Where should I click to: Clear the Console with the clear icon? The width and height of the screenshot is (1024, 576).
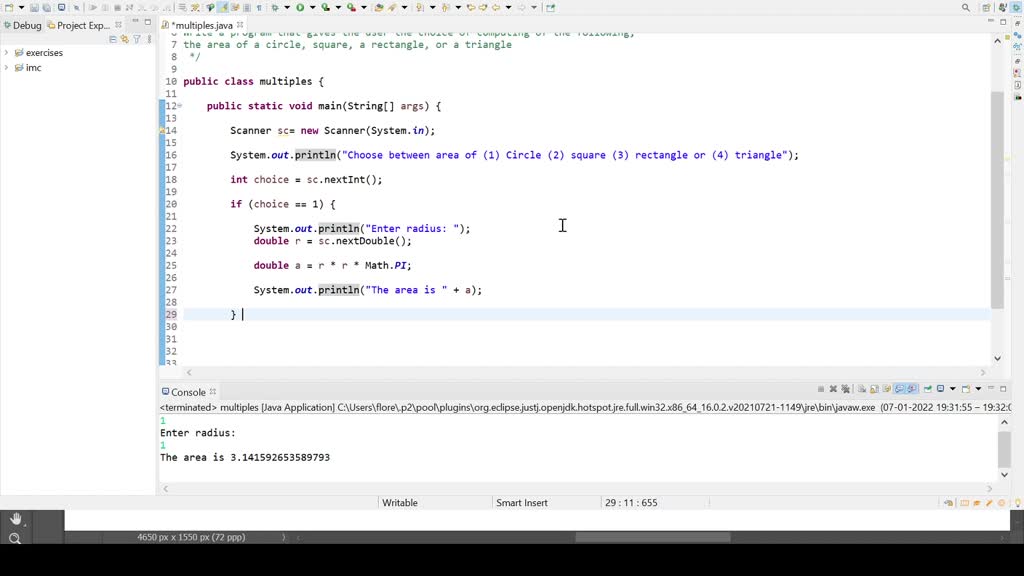(861, 389)
